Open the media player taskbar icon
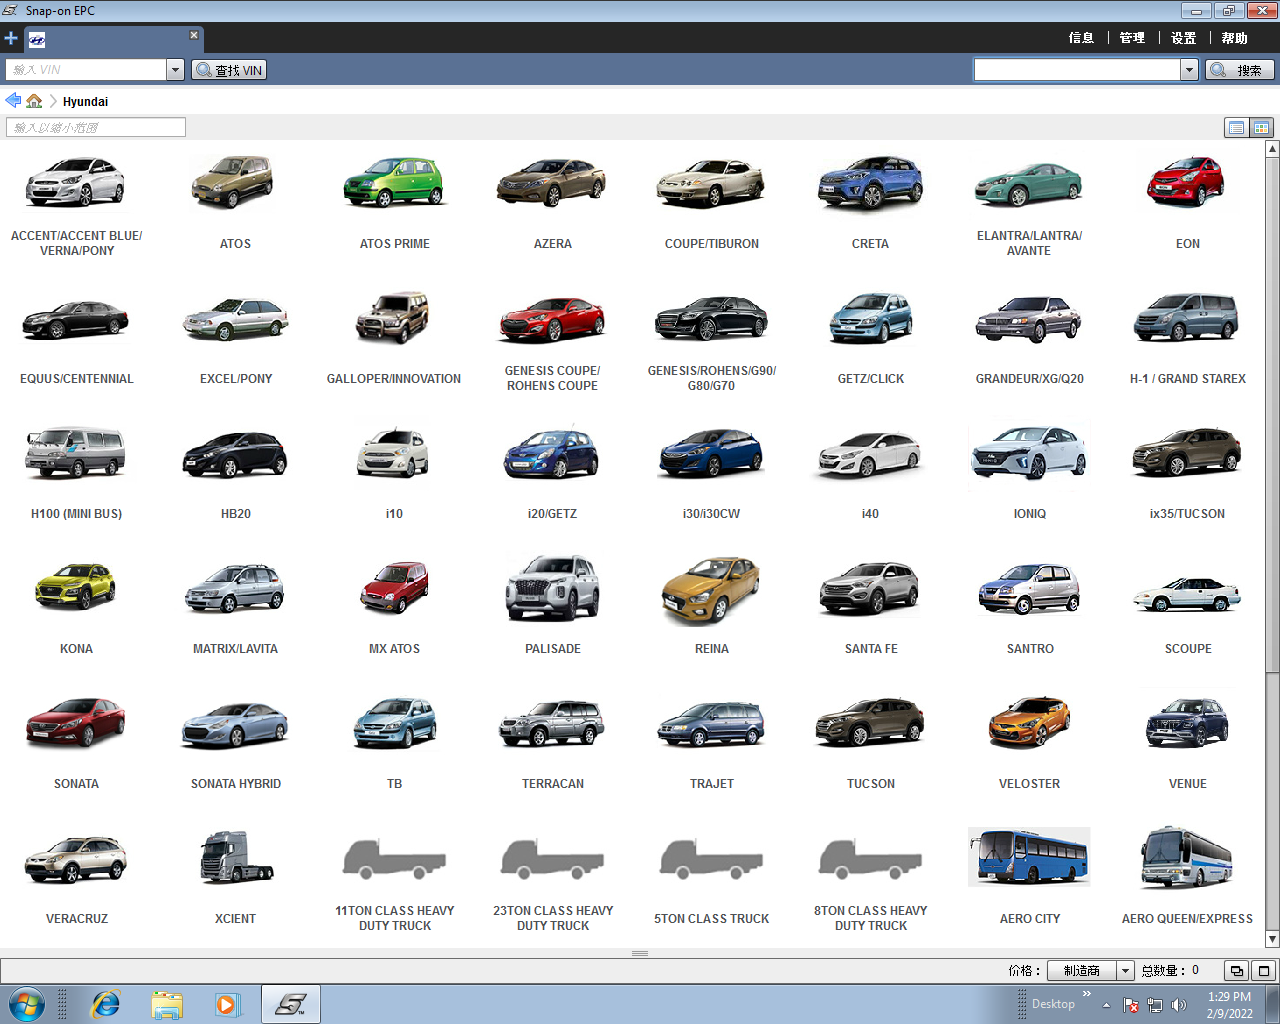 point(228,1004)
